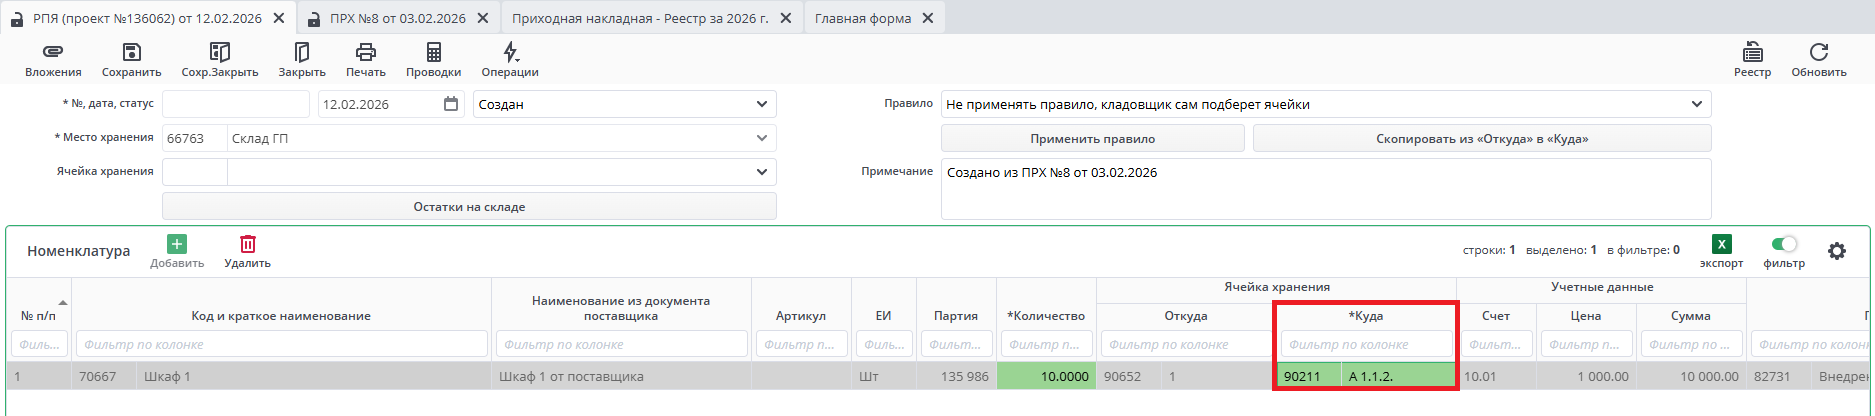Click the Печать printer icon

point(366,52)
